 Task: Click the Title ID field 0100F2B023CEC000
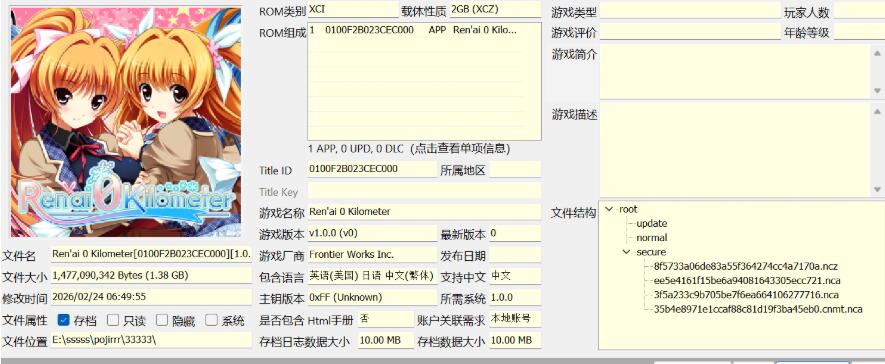373,169
